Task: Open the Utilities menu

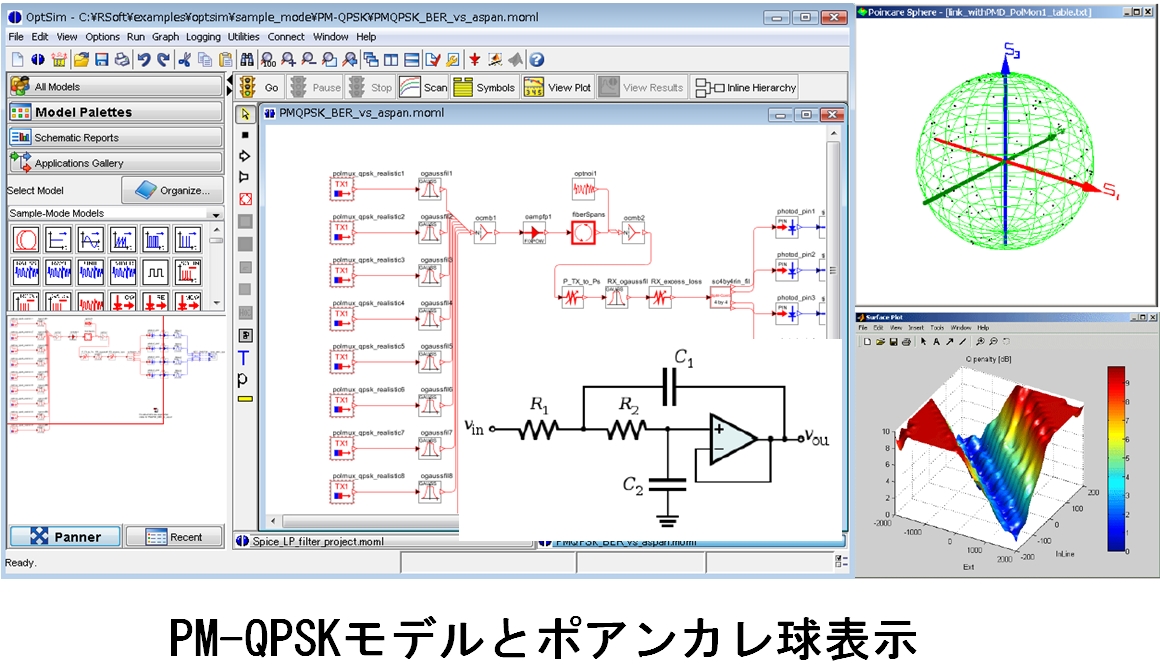Action: (x=243, y=36)
